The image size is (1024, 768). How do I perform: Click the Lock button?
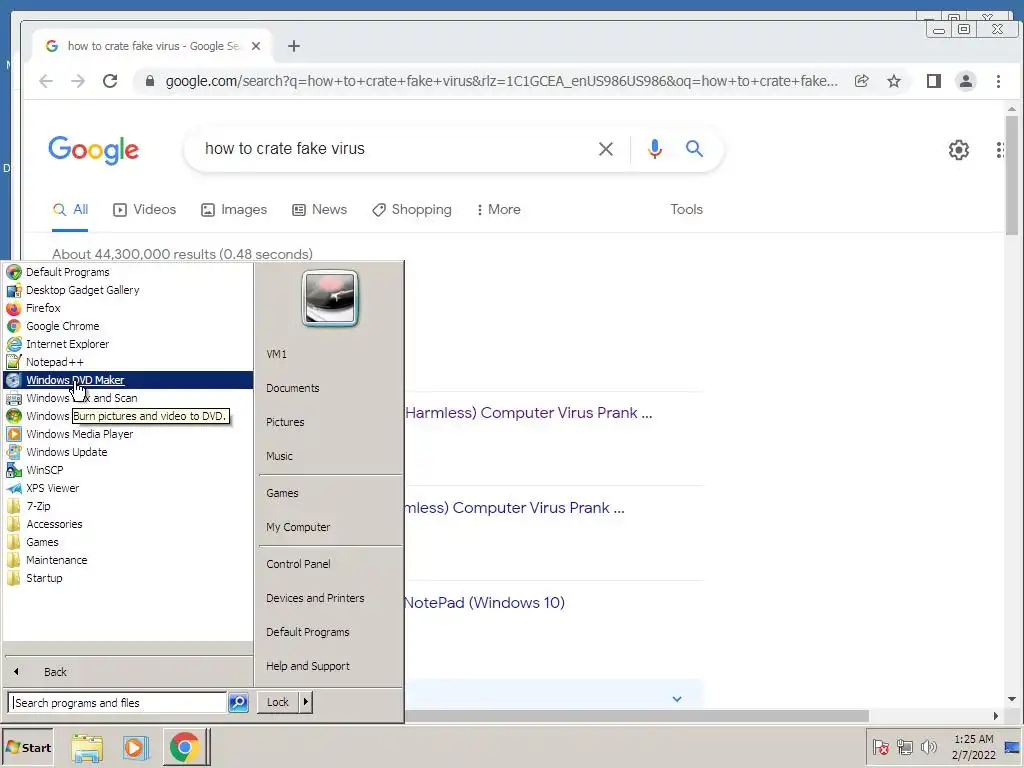[278, 702]
